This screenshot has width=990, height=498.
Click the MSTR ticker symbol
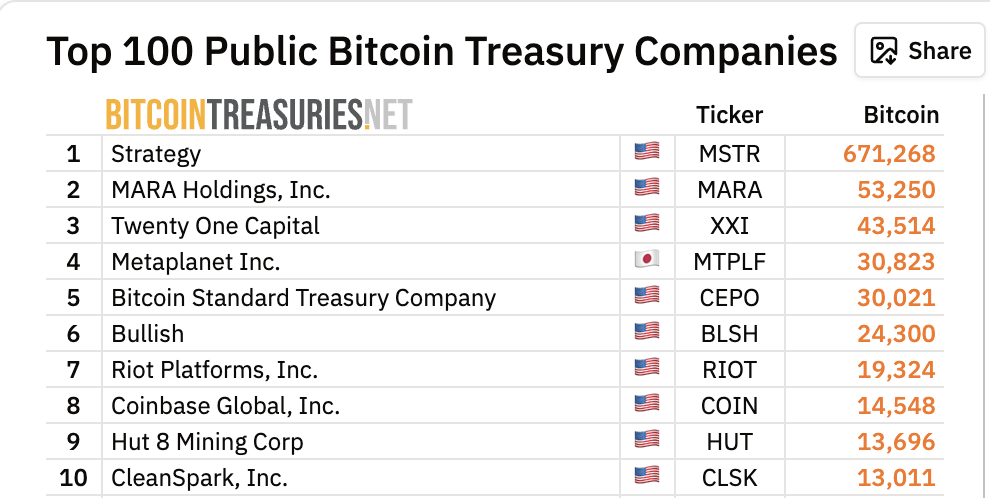click(x=730, y=154)
